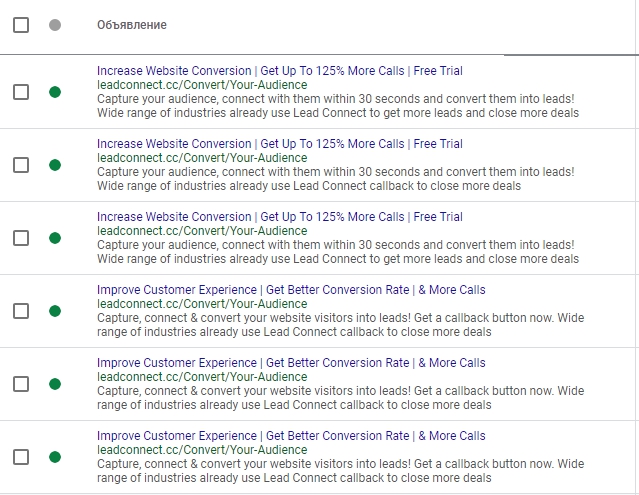The height and width of the screenshot is (495, 639).
Task: Click the leadconnect.cc URL in the fourth ad
Action: click(x=202, y=304)
